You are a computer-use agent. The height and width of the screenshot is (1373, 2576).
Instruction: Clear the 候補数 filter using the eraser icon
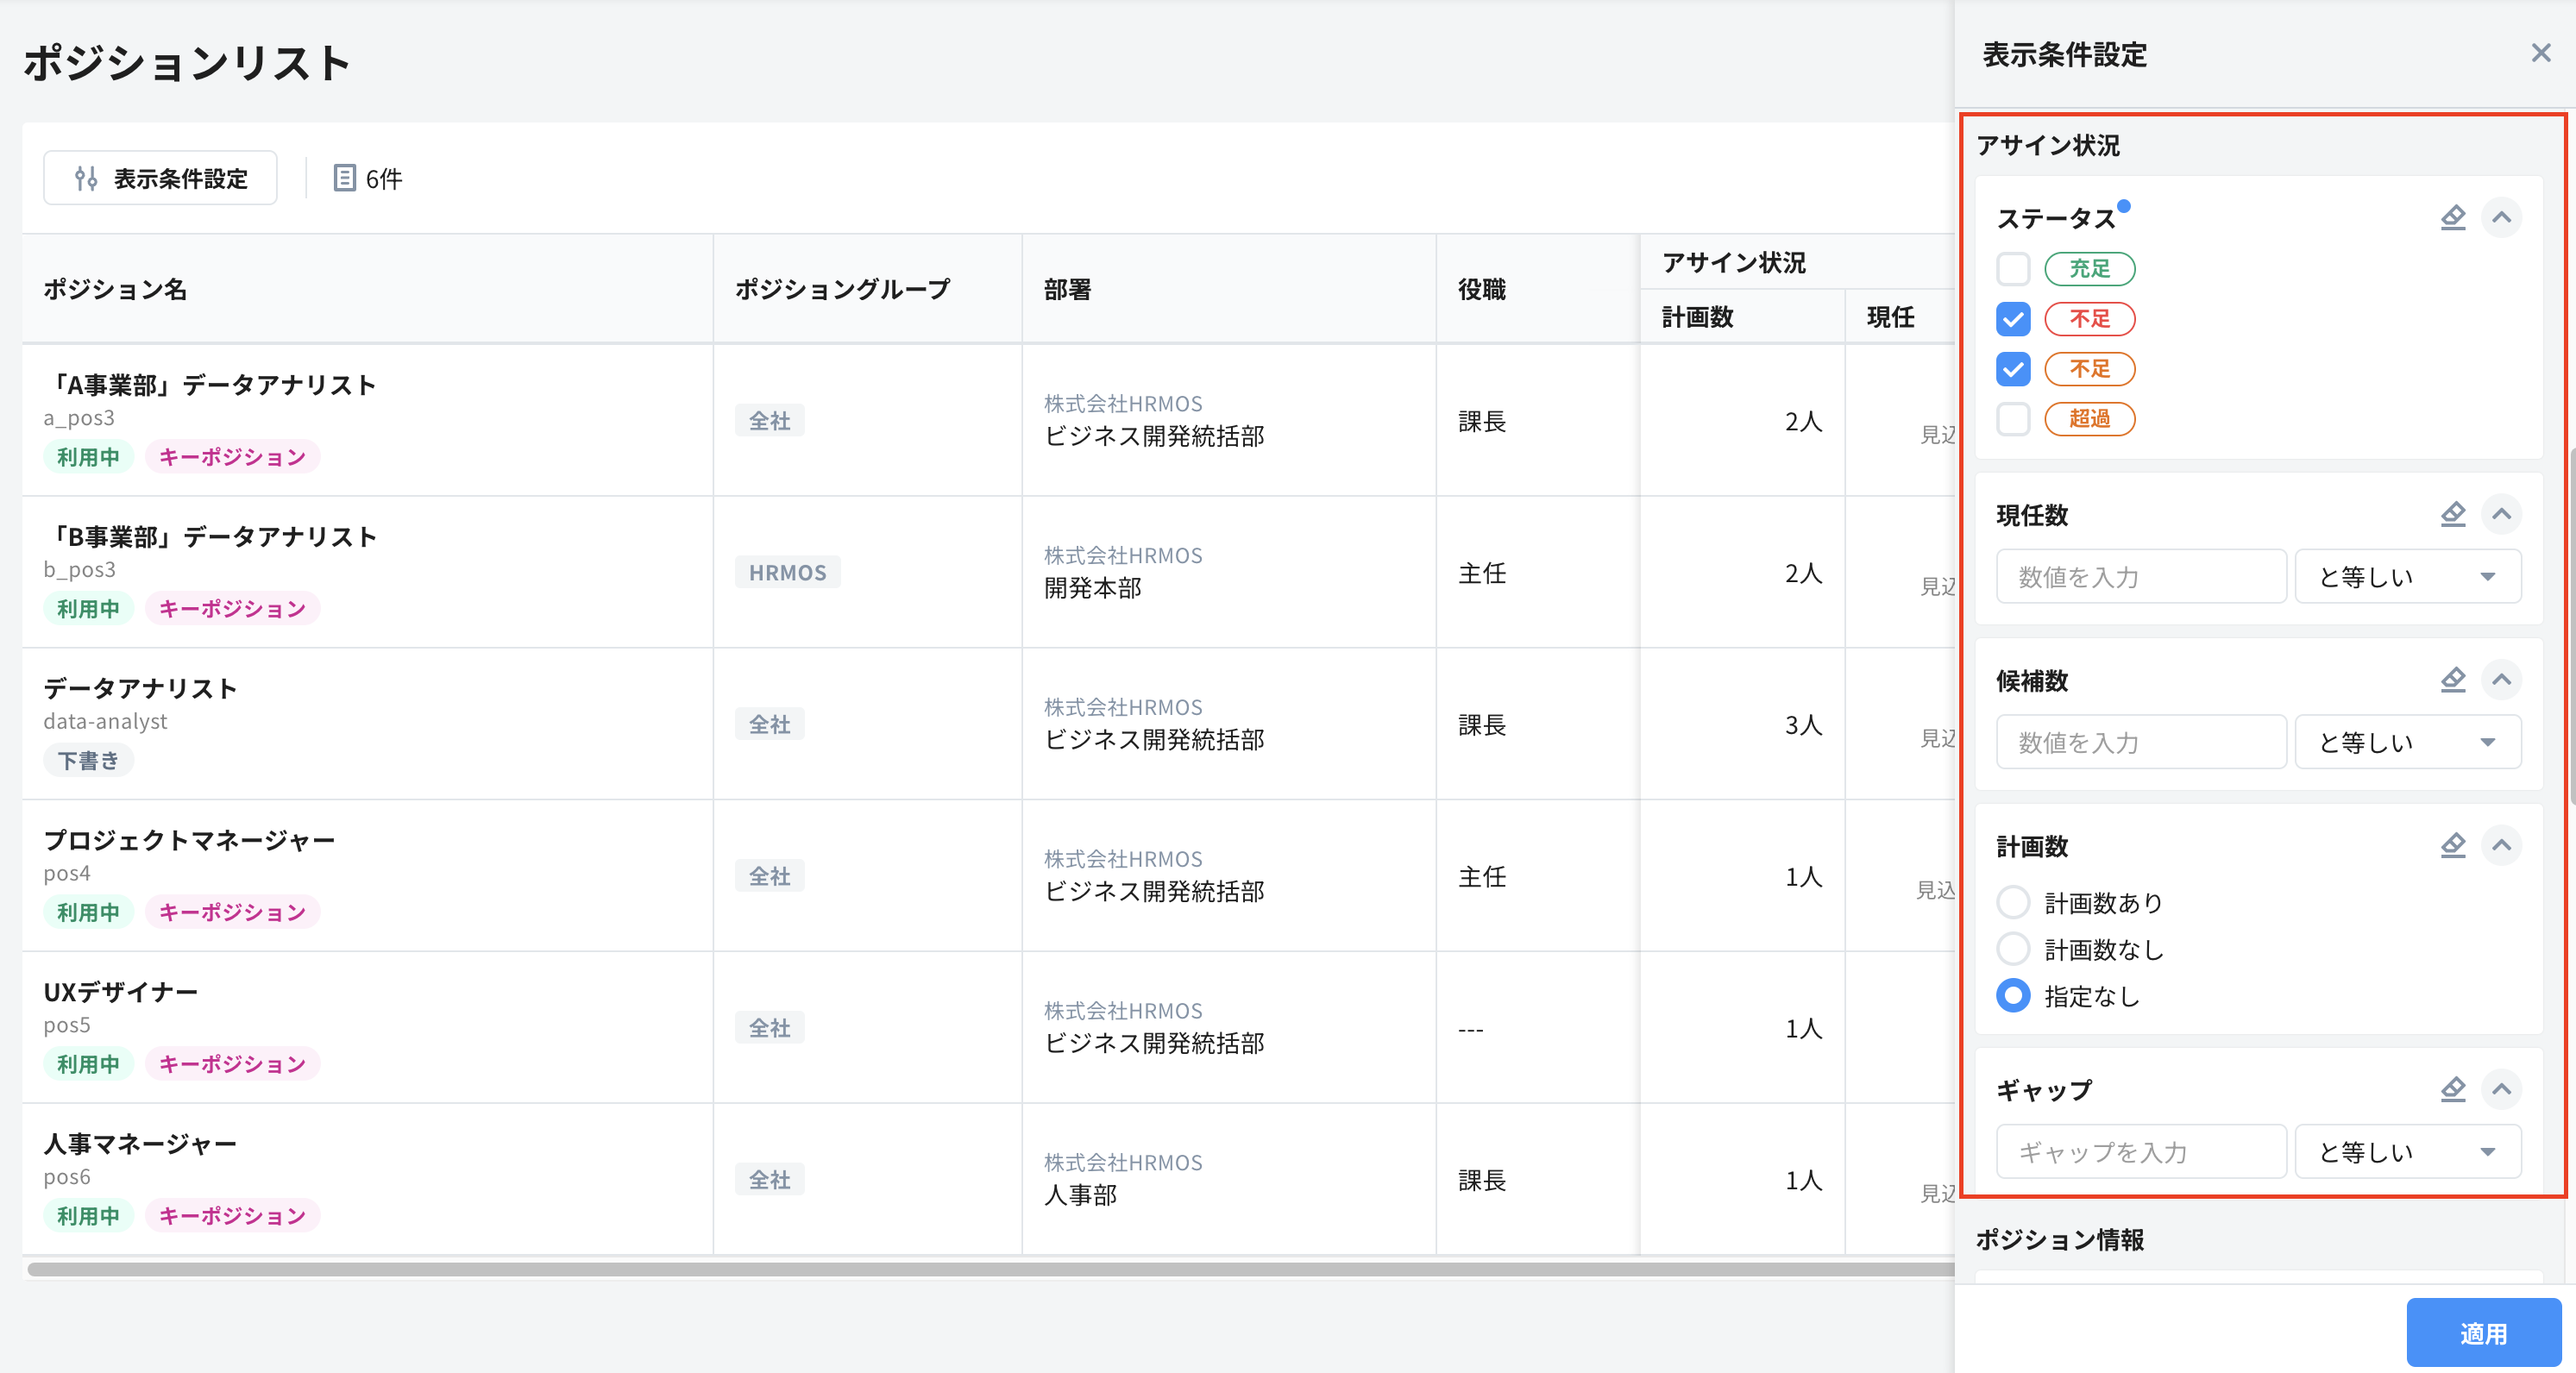(x=2453, y=680)
